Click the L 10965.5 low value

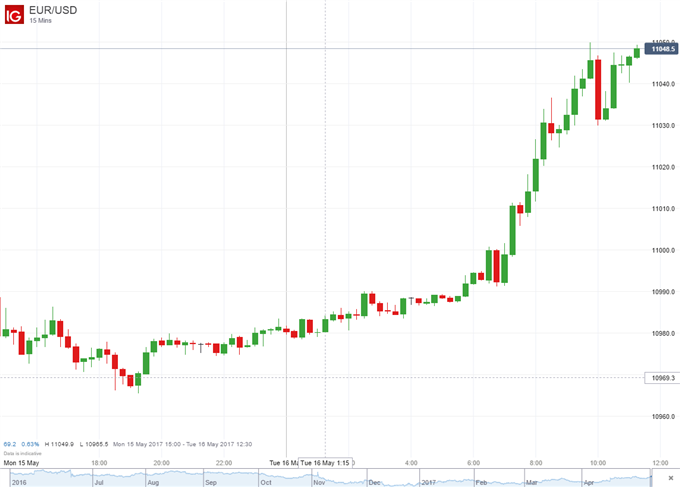pyautogui.click(x=94, y=444)
